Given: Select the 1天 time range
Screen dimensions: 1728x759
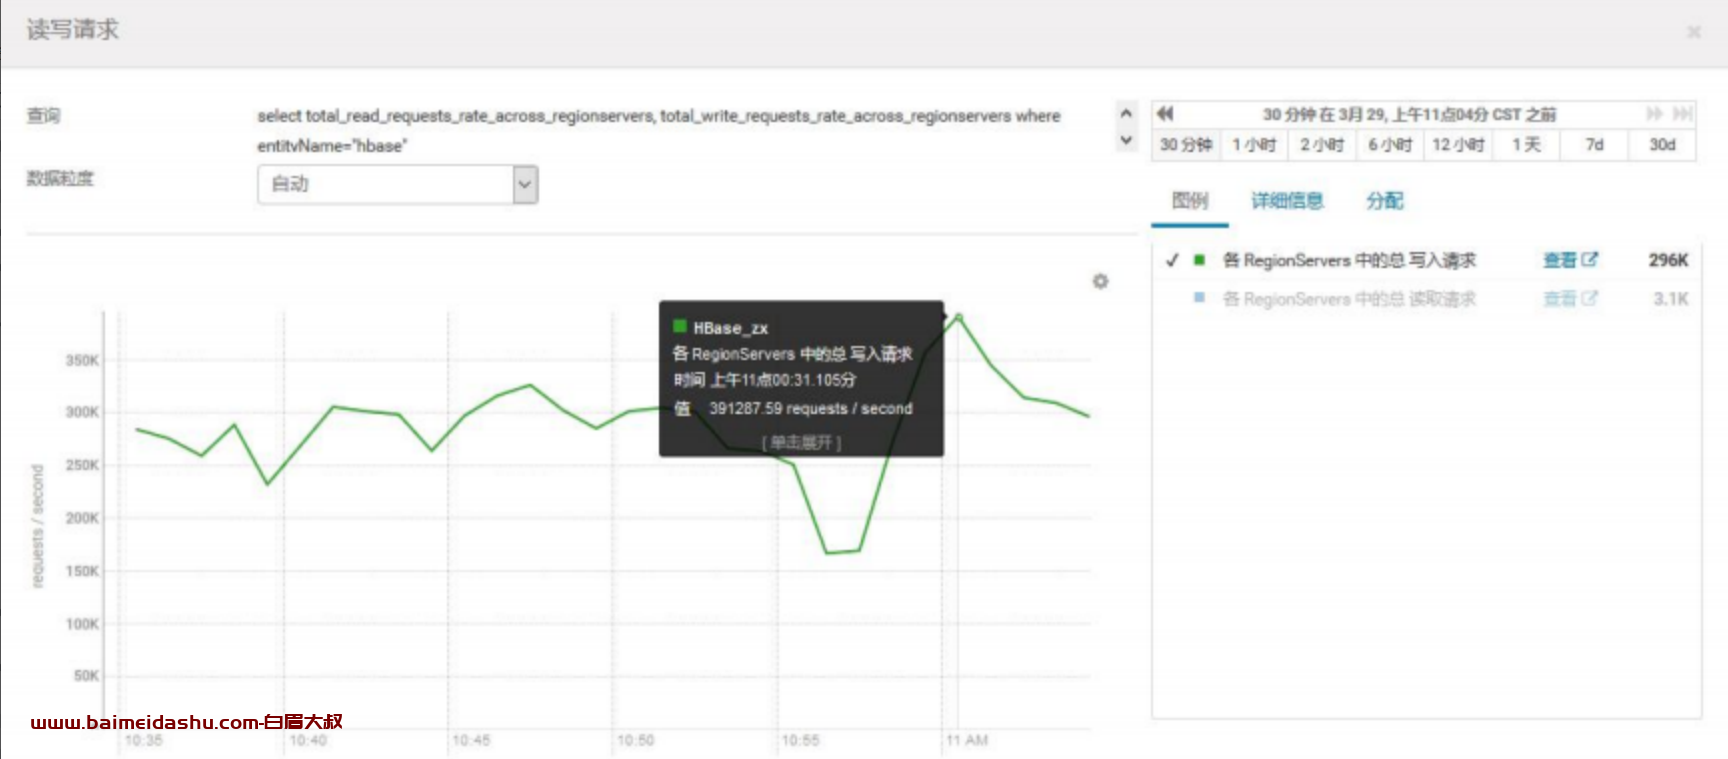Looking at the screenshot, I should pos(1526,145).
